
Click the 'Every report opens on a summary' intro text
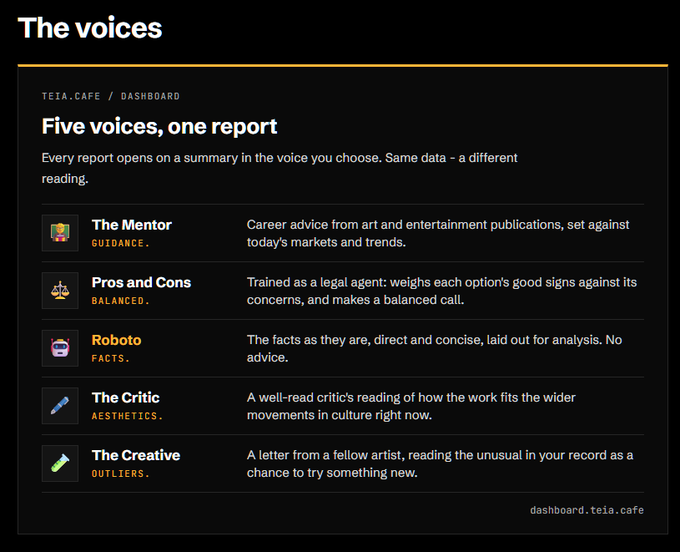(x=280, y=168)
